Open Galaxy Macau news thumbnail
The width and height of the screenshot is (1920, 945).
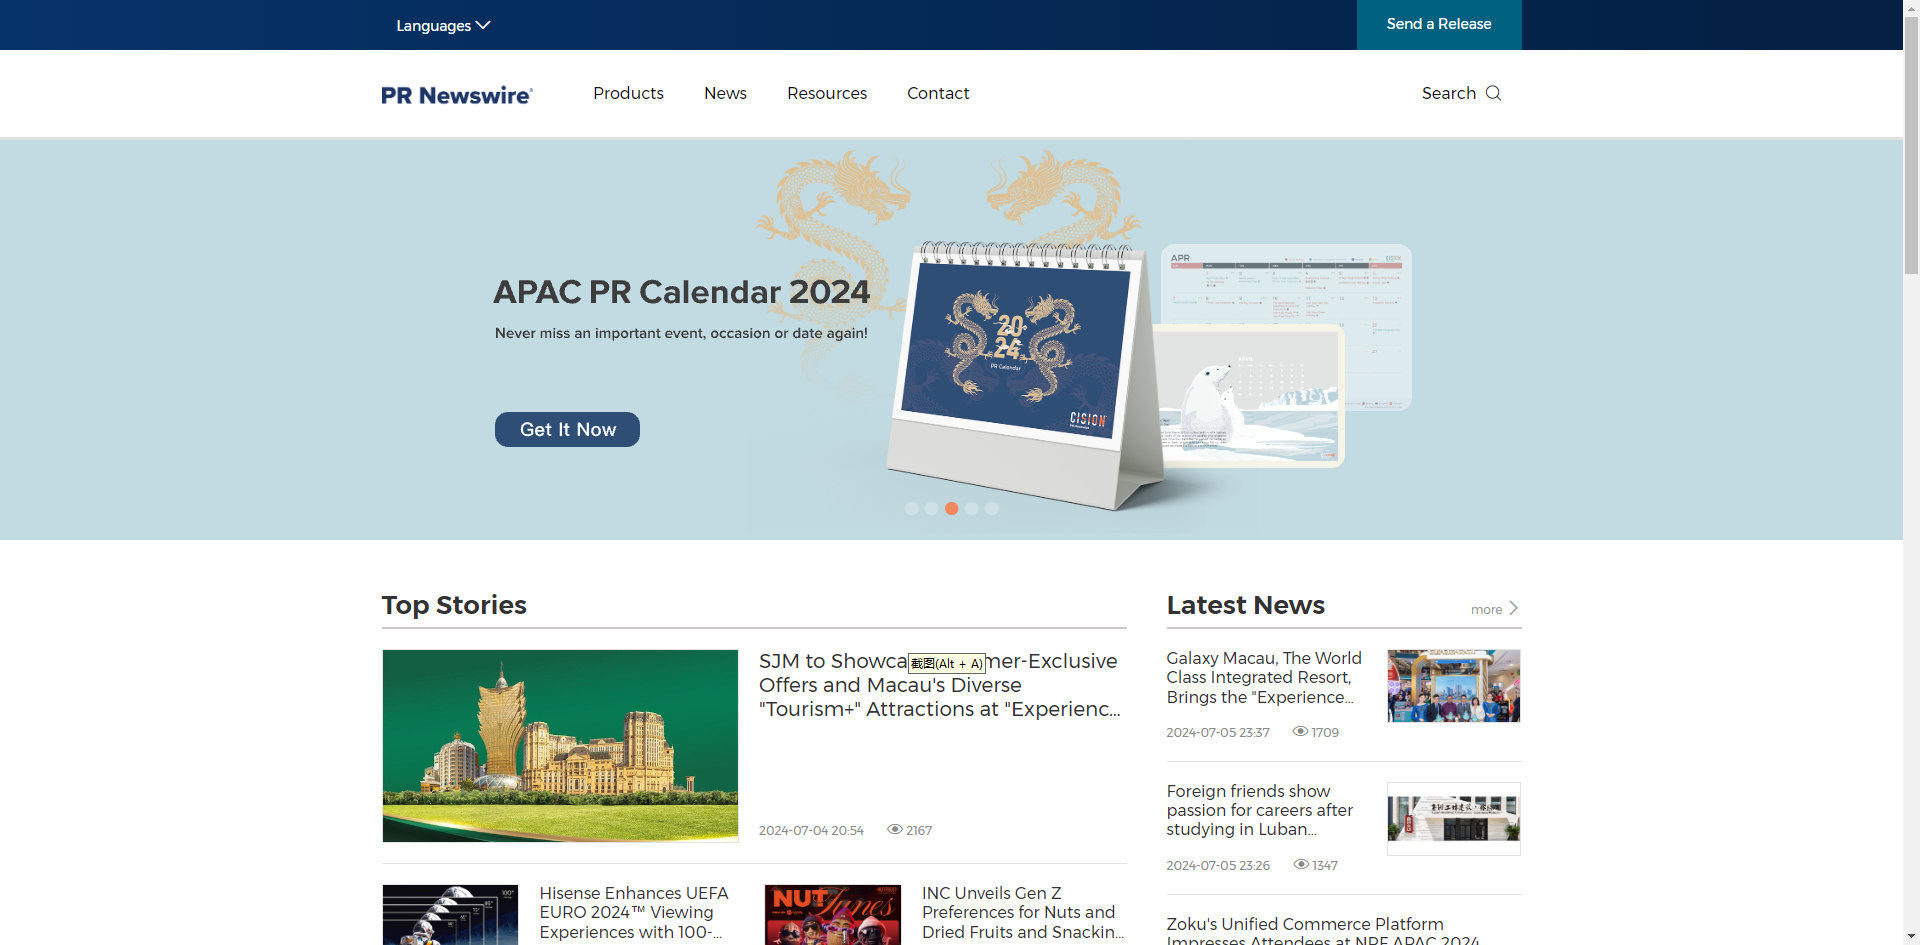pos(1454,686)
